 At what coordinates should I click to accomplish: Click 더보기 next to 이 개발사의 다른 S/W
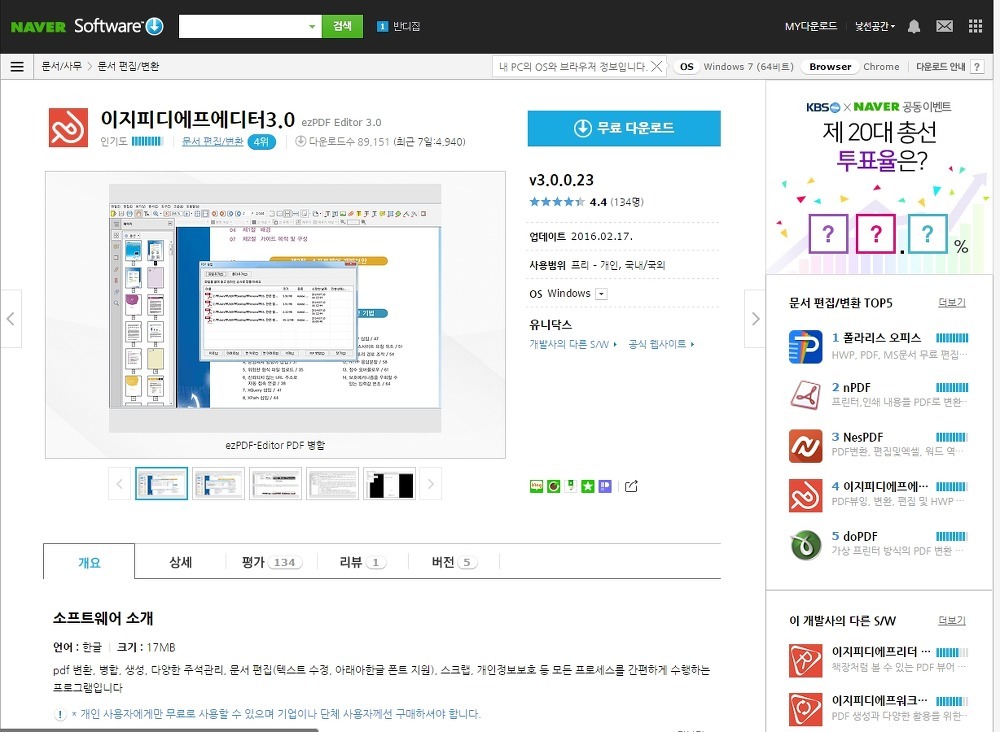pos(952,620)
